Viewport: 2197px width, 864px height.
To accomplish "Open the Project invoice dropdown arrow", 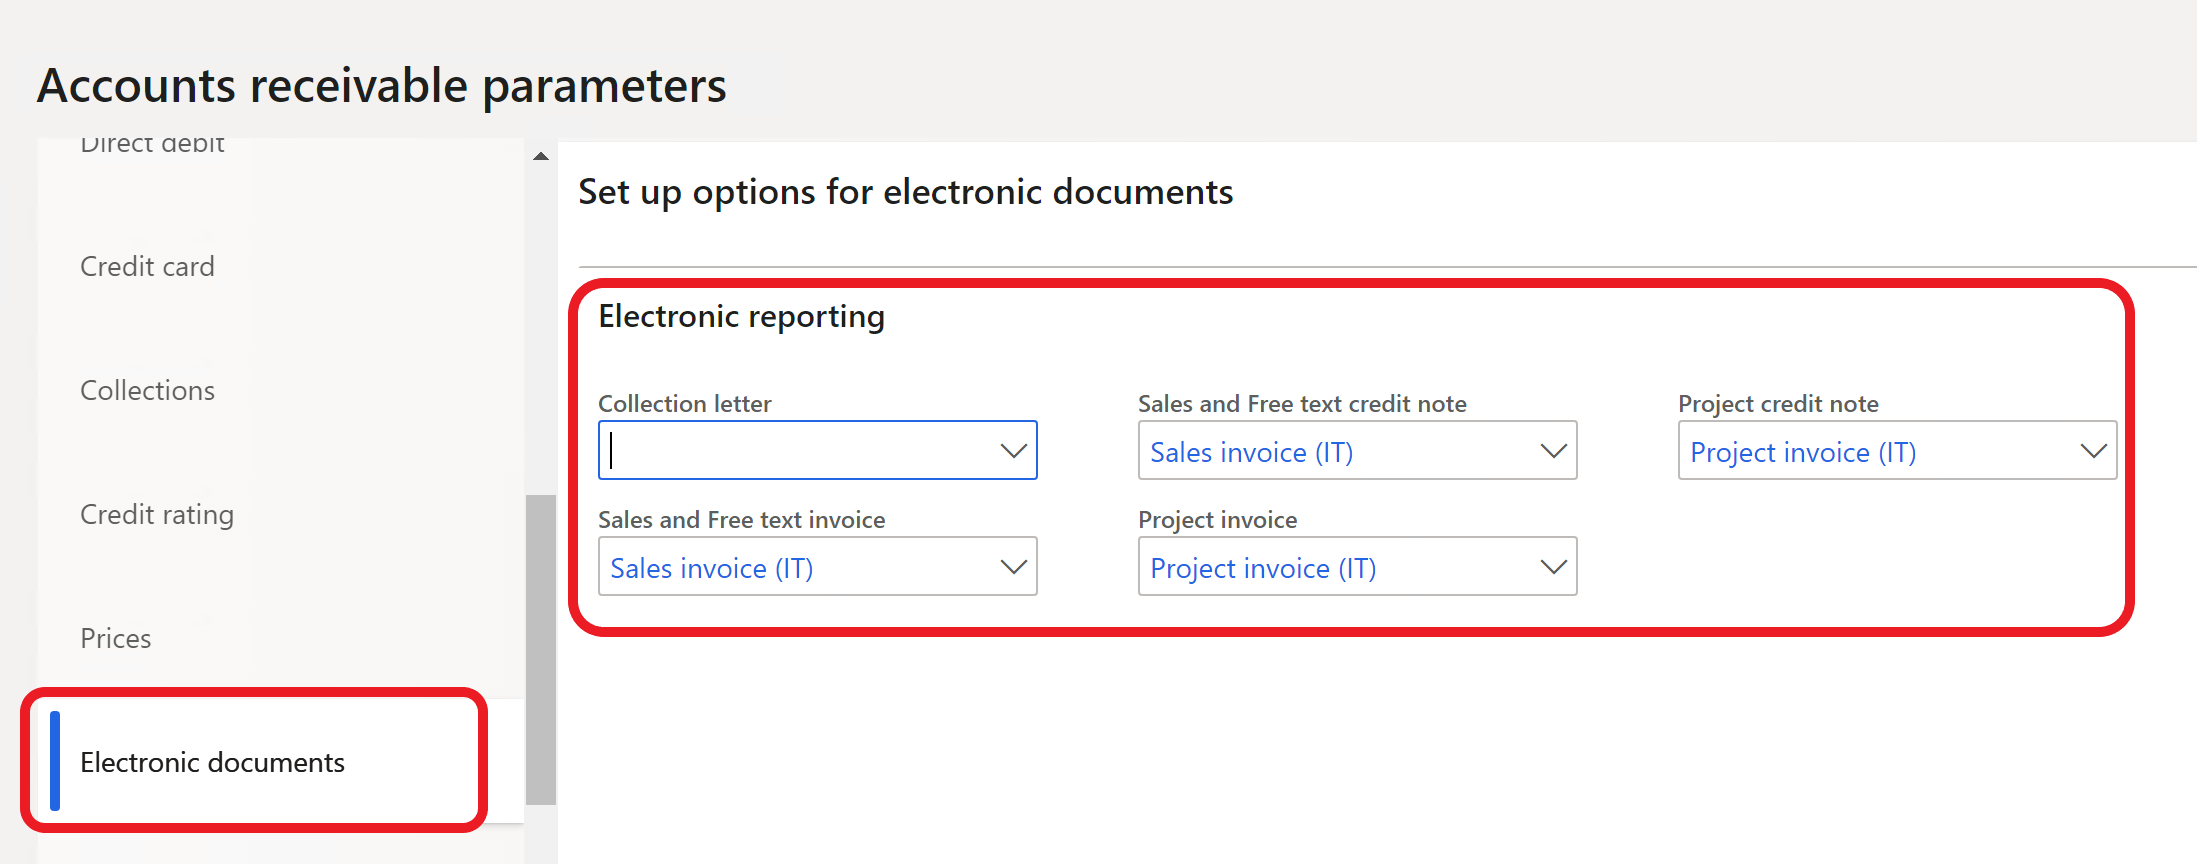I will pos(1553,567).
